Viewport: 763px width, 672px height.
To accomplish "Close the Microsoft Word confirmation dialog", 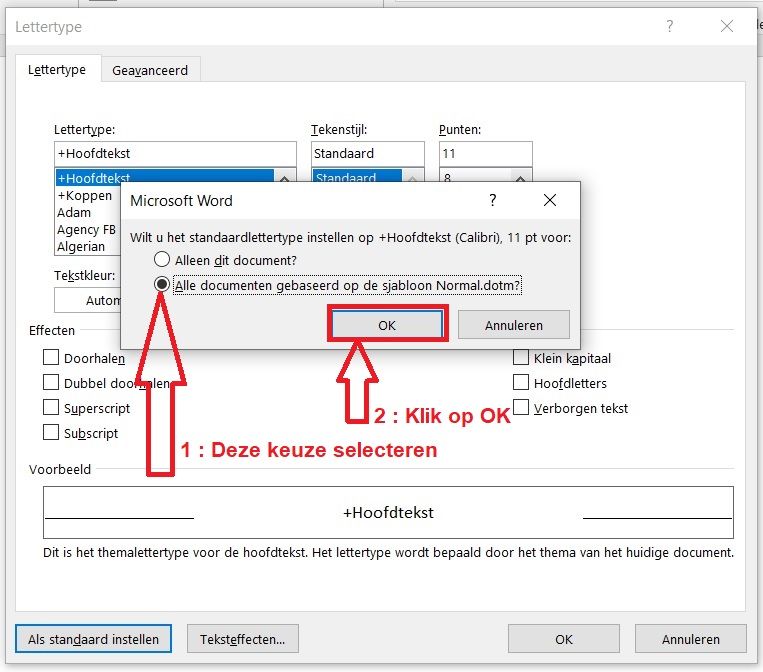I will coord(550,200).
